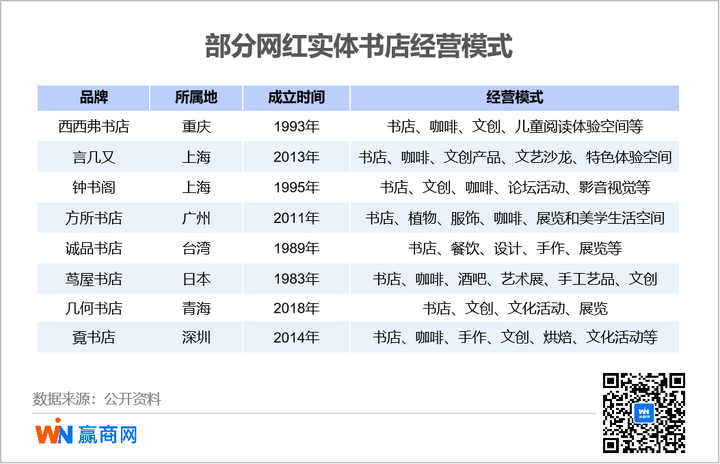Click the 成立时间 column header

(x=296, y=97)
